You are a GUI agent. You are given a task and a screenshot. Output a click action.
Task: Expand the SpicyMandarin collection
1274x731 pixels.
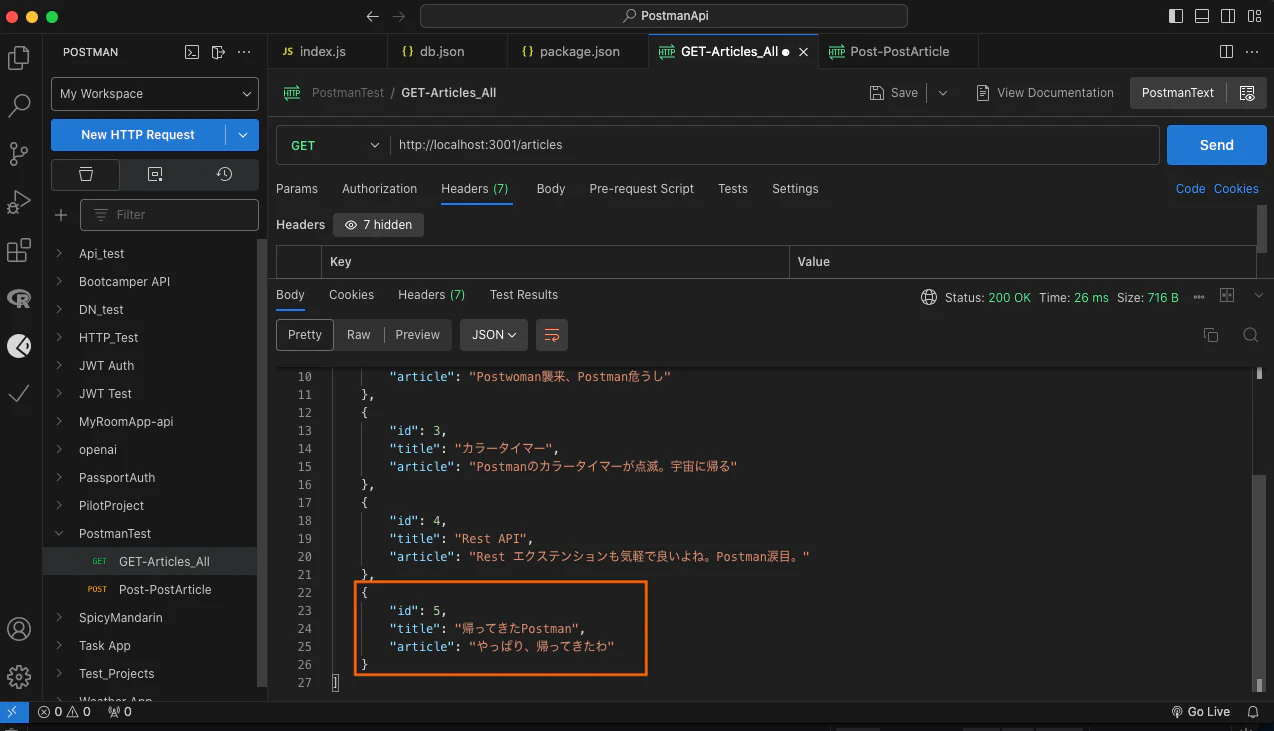pyautogui.click(x=59, y=618)
